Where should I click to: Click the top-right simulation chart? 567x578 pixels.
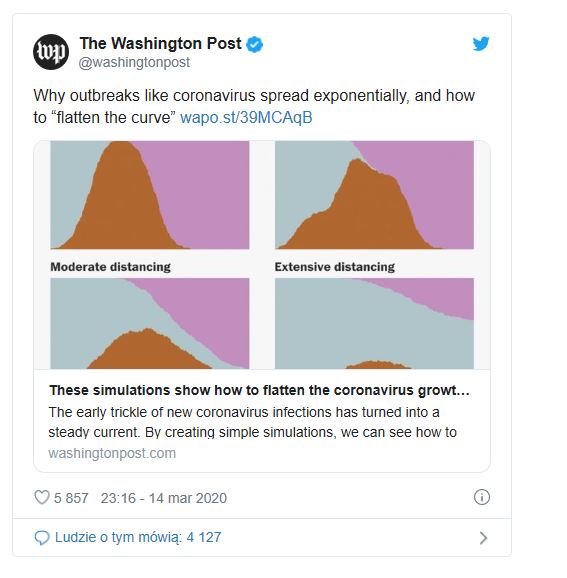click(x=374, y=195)
